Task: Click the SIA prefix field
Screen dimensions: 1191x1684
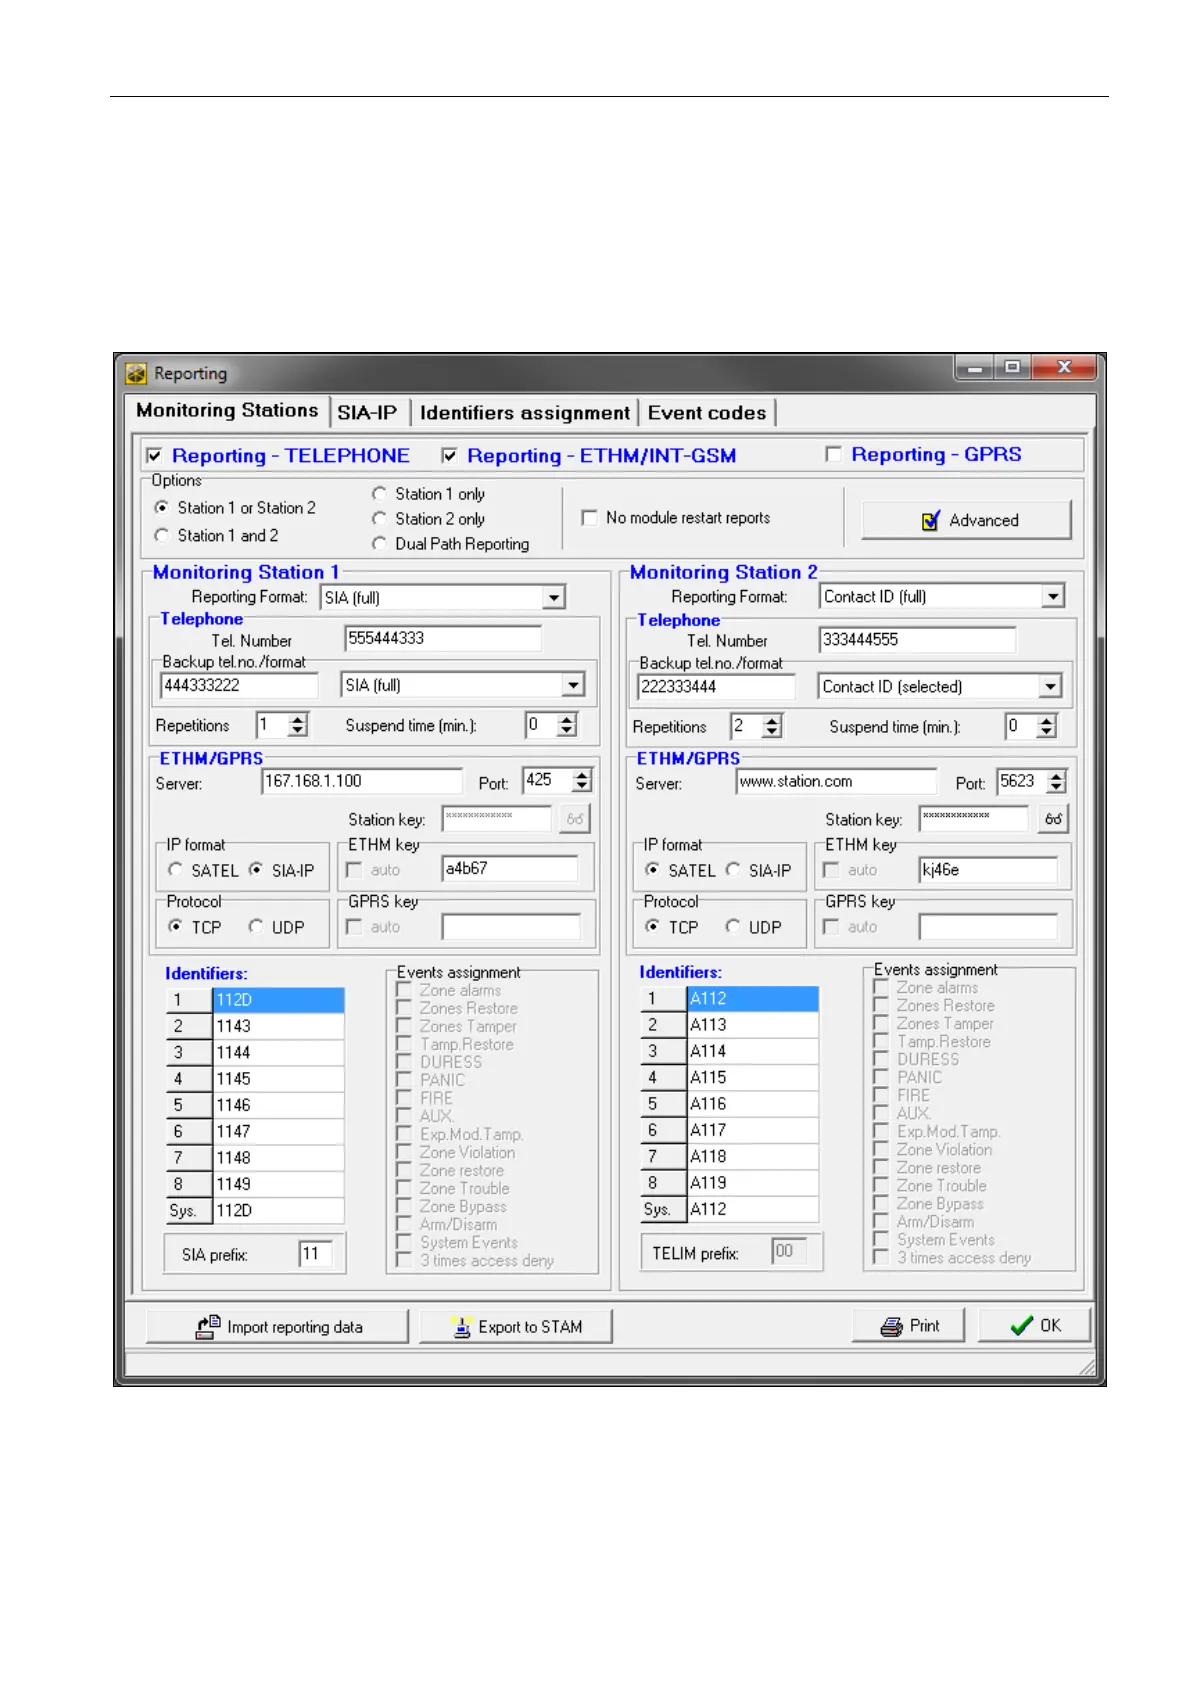Action: pyautogui.click(x=315, y=1254)
